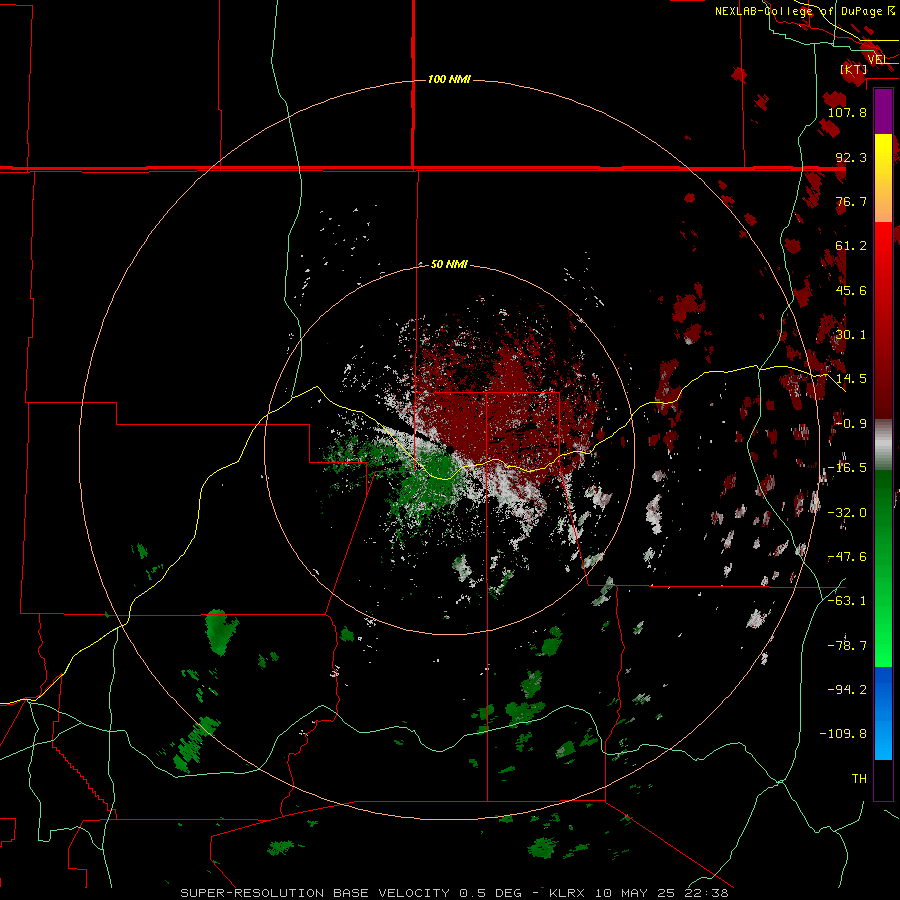Select the 100 NMI range ring label
The height and width of the screenshot is (900, 900).
click(x=449, y=79)
